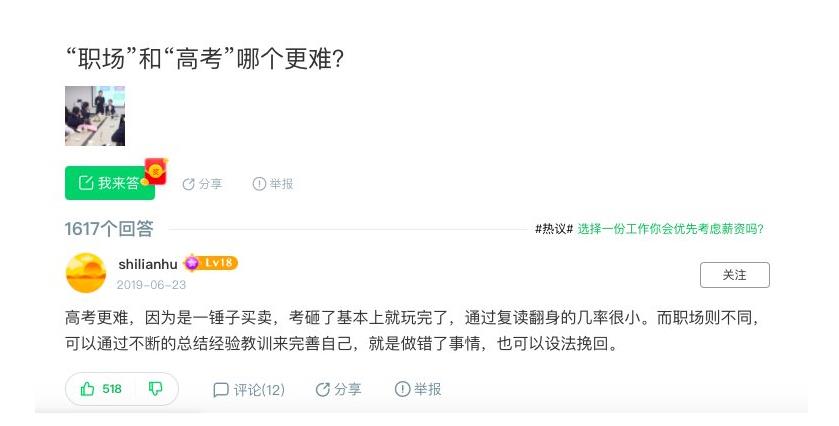The height and width of the screenshot is (426, 839).
Task: Click the answer date 2019-06-23
Action: [x=151, y=284]
